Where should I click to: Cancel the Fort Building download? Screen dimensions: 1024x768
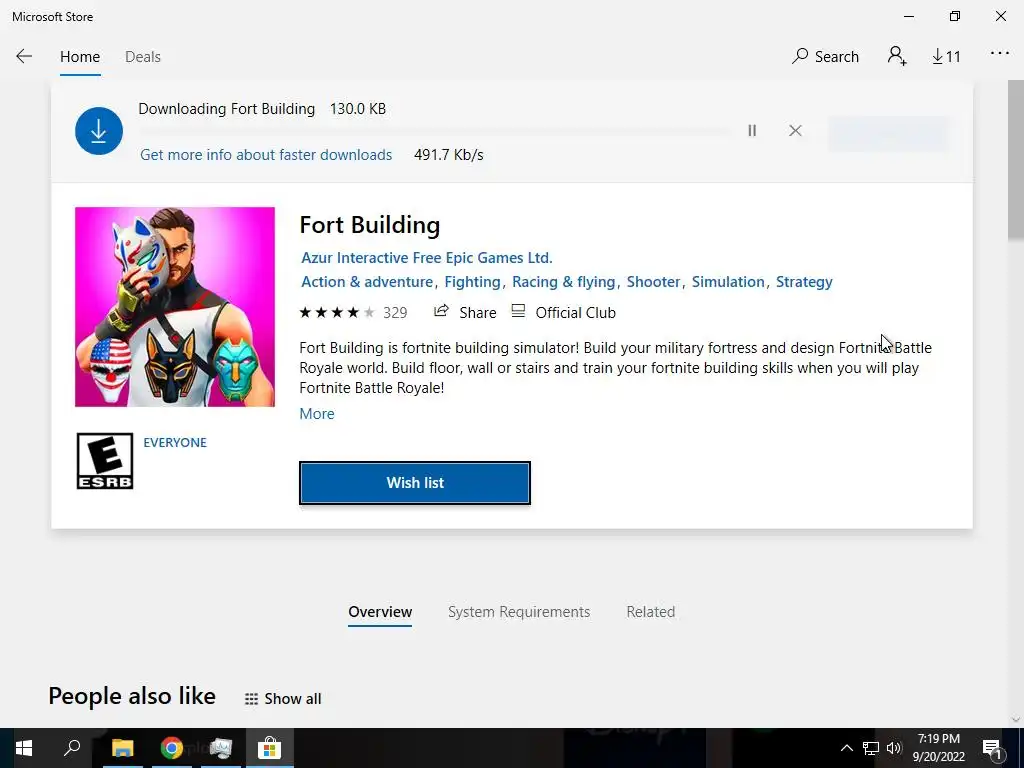795,131
